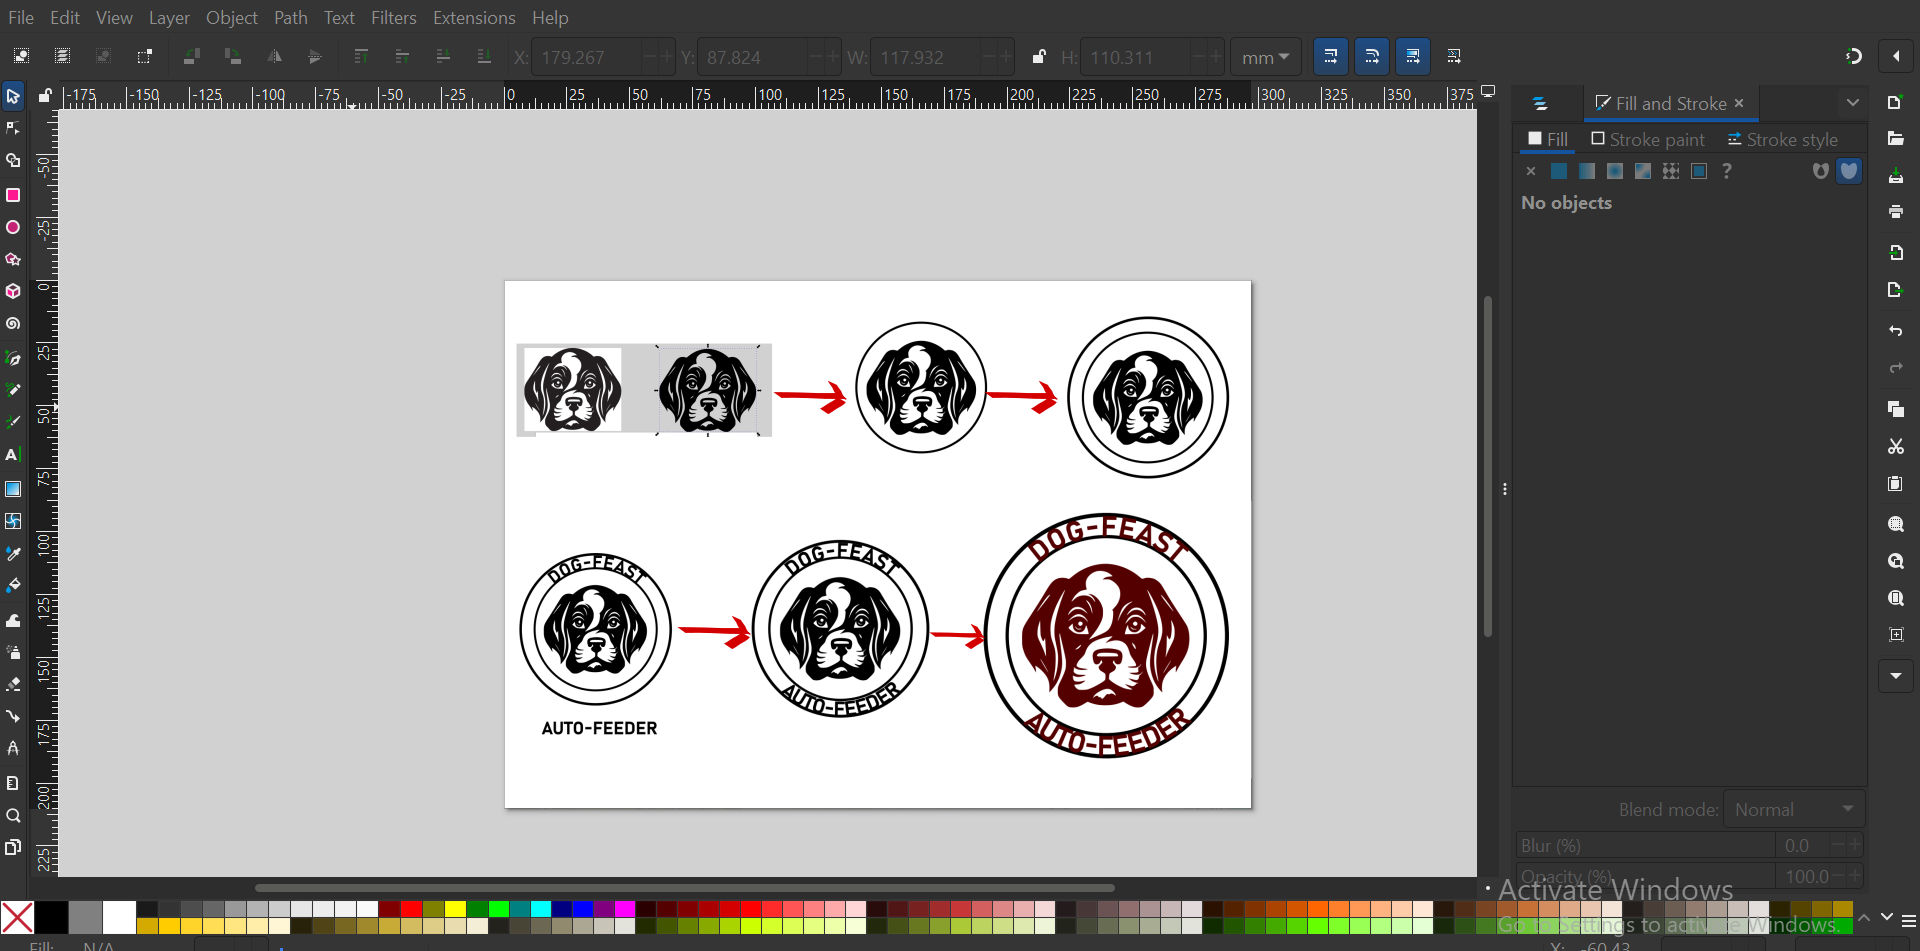Toggle move patterns with object
The width and height of the screenshot is (1920, 951).
pyautogui.click(x=1454, y=56)
